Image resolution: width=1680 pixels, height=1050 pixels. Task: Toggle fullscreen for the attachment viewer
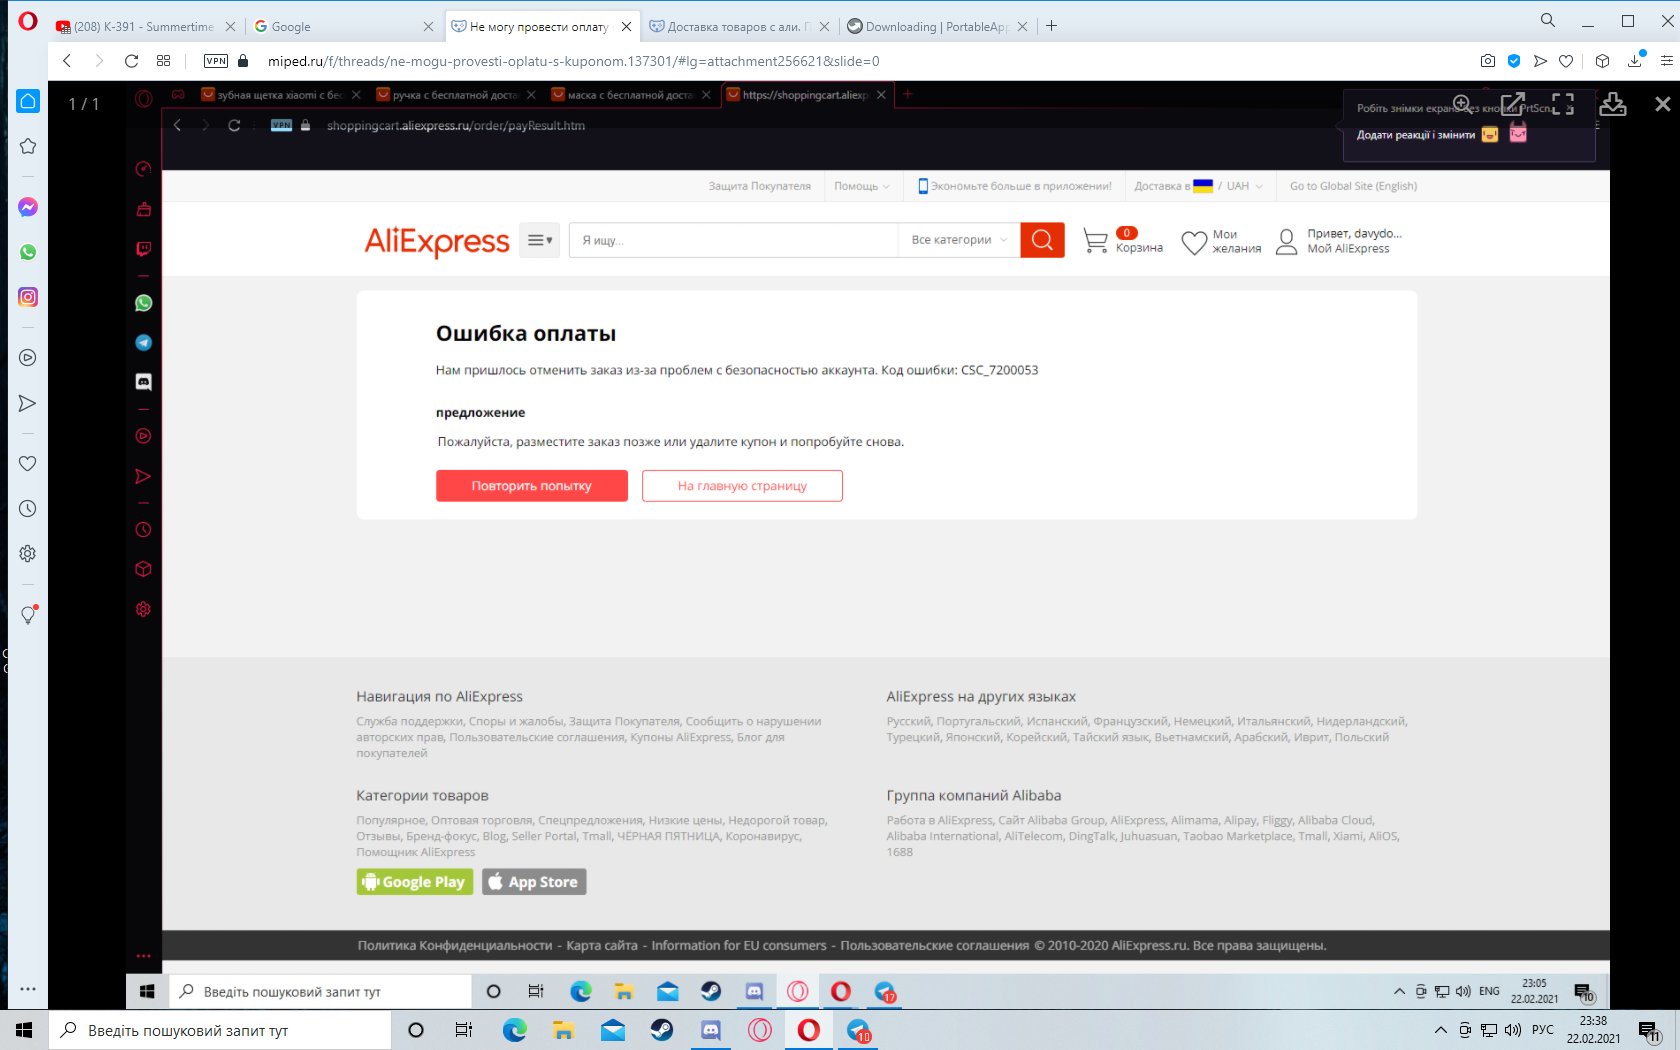click(x=1563, y=104)
